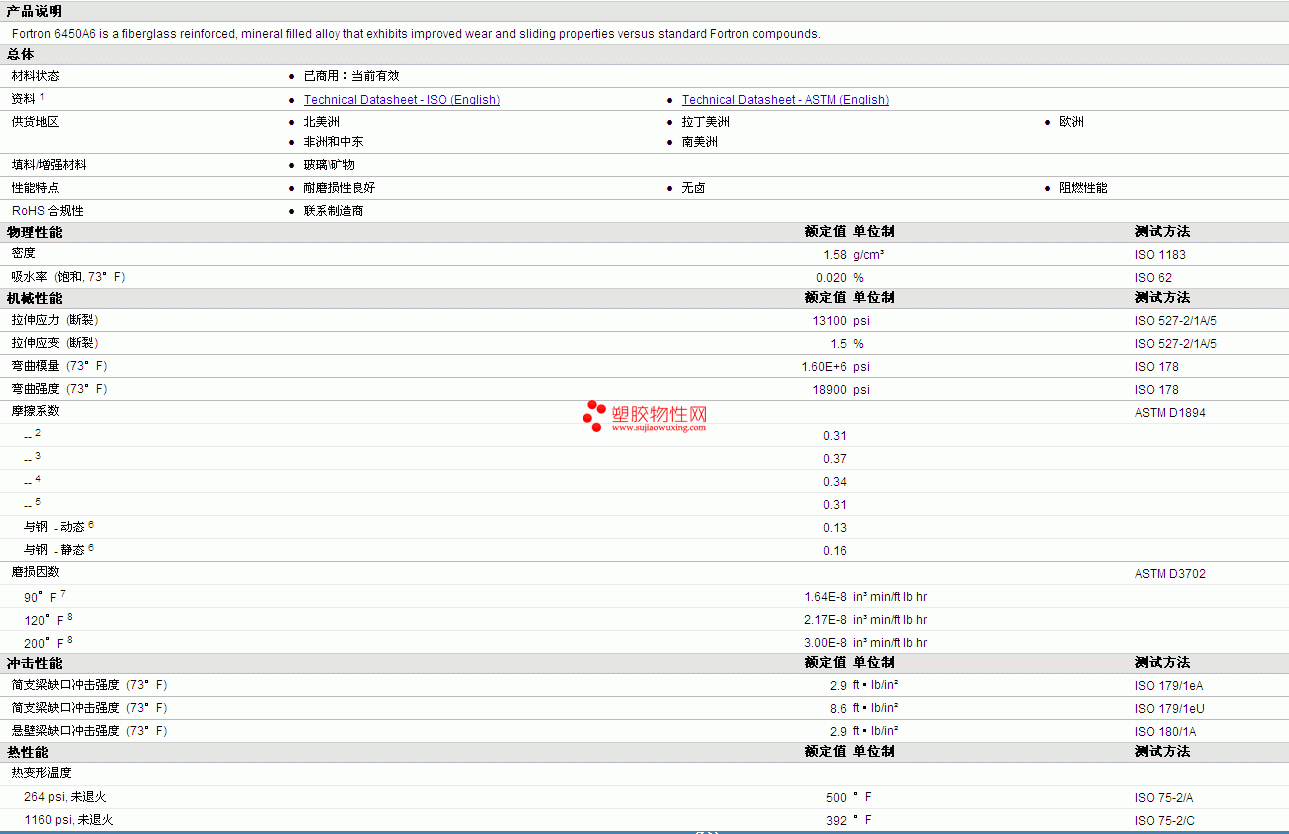Select the 材料状态 row label
Screen dimensions: 1289x834
point(36,76)
